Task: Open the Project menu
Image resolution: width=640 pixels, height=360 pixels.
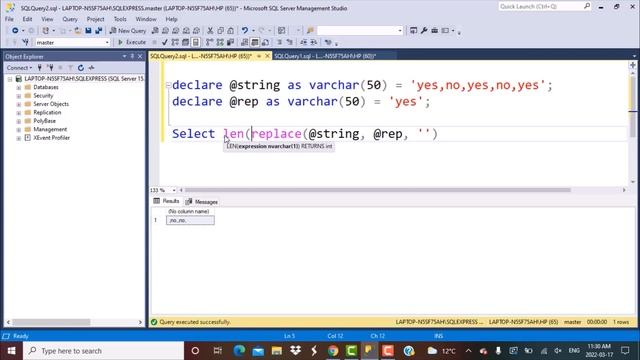Action: click(96, 19)
